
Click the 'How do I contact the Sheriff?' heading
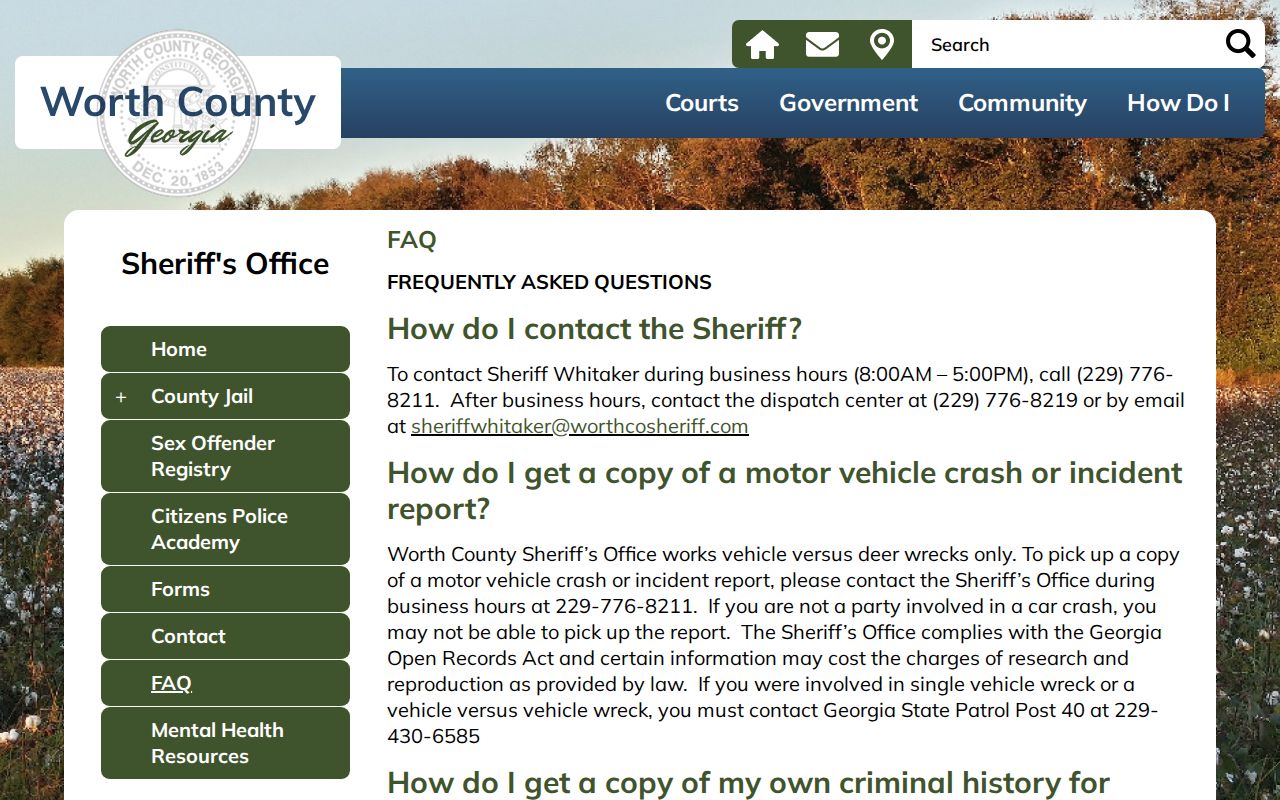(594, 329)
